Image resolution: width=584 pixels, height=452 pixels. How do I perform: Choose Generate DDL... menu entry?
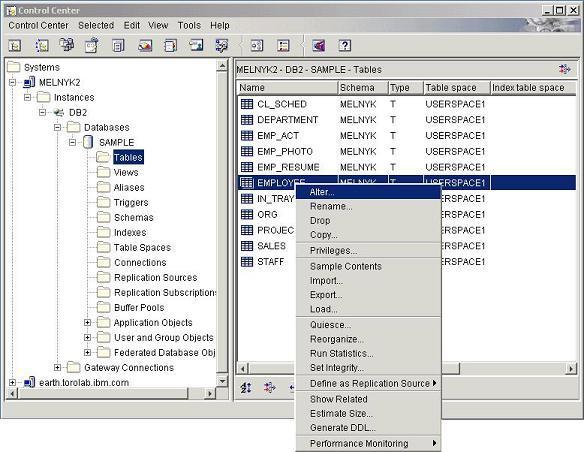[x=368, y=428]
